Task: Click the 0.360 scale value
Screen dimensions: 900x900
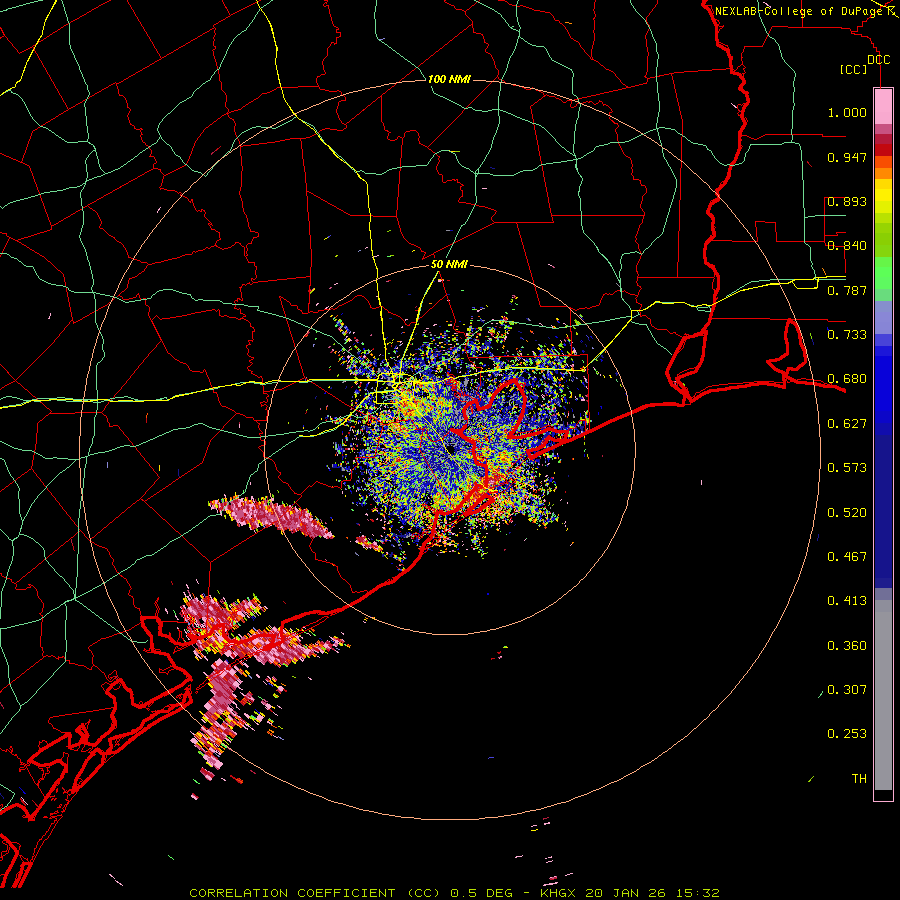Action: 847,646
